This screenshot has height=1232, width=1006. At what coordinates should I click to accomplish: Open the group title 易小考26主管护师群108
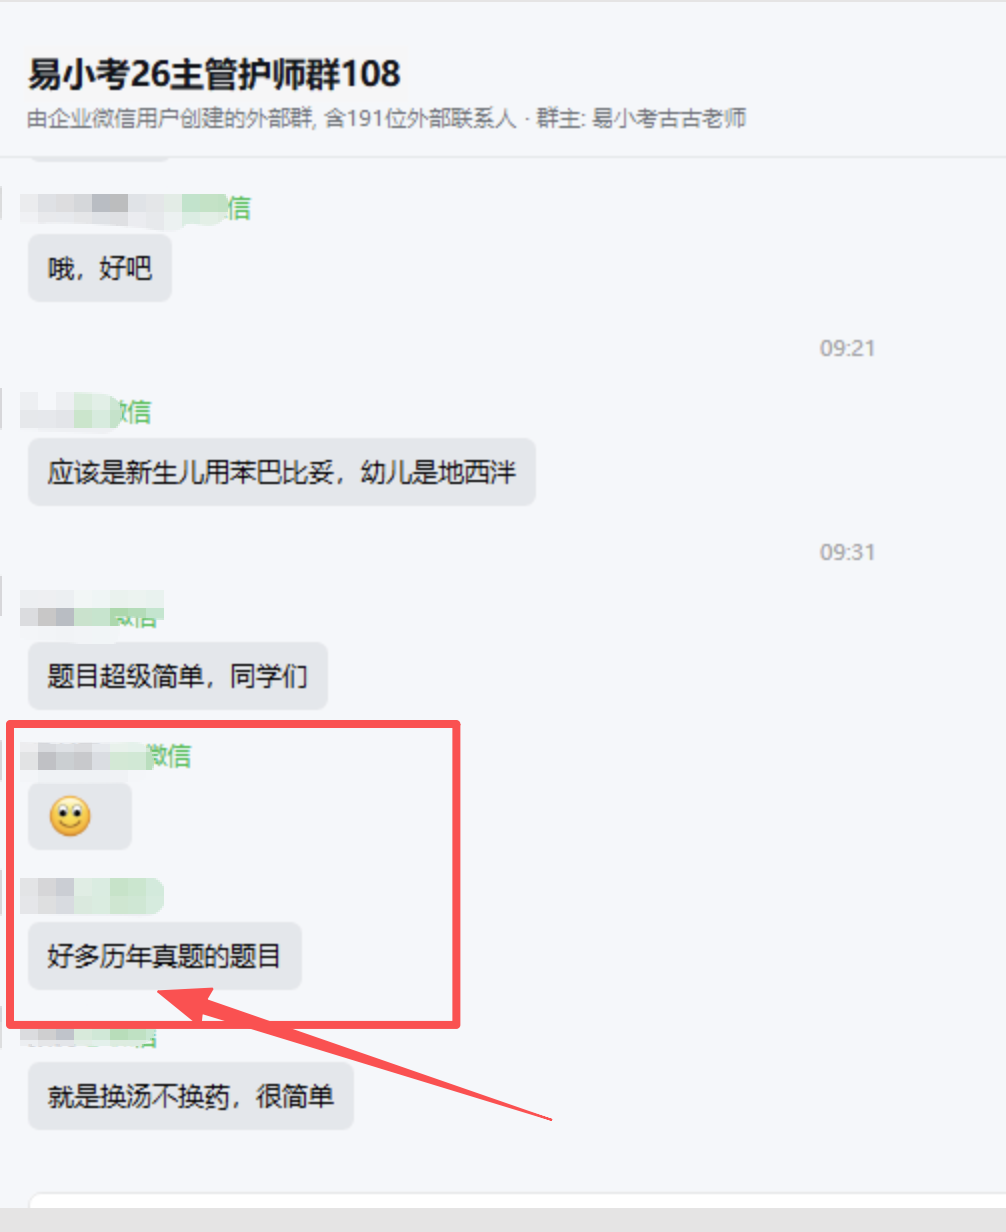[x=214, y=74]
